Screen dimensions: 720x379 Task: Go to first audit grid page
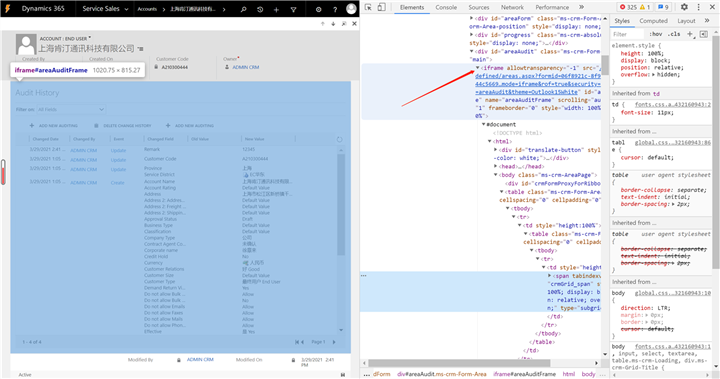click(x=298, y=342)
